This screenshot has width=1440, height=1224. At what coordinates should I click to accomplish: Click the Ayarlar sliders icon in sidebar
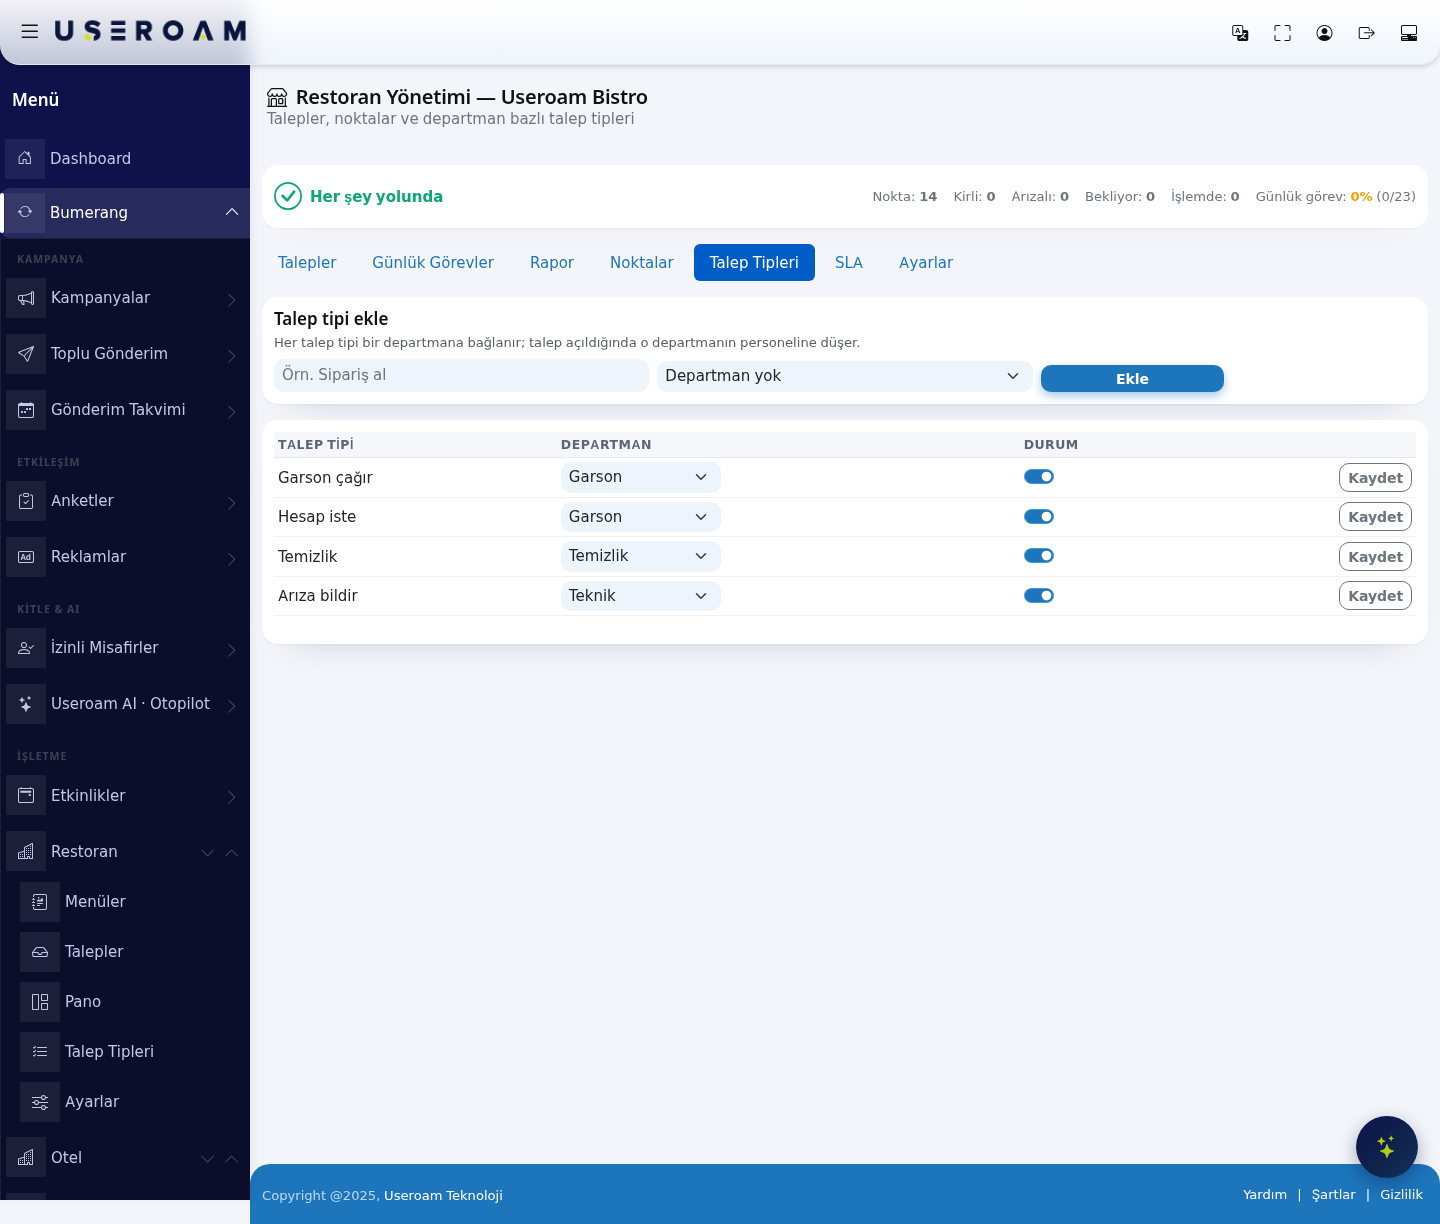(x=40, y=1102)
